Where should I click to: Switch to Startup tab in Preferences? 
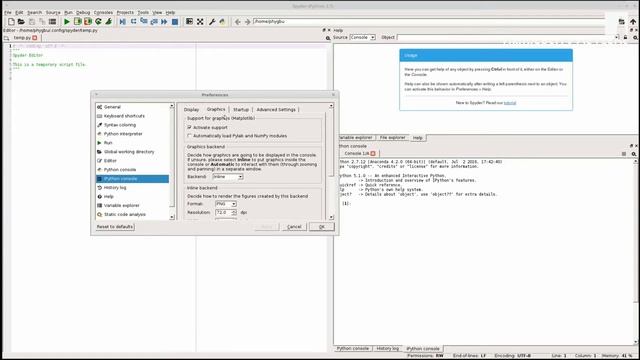[x=241, y=109]
